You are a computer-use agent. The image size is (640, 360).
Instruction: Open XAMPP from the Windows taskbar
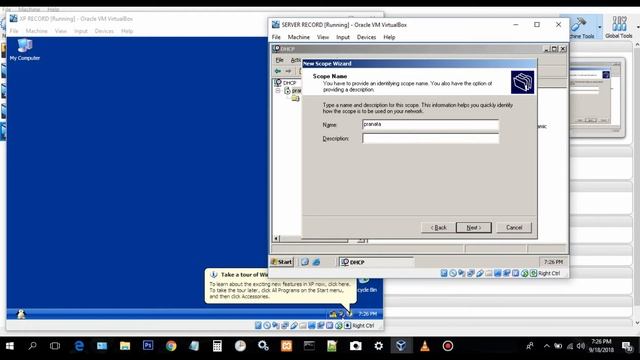[x=287, y=346]
